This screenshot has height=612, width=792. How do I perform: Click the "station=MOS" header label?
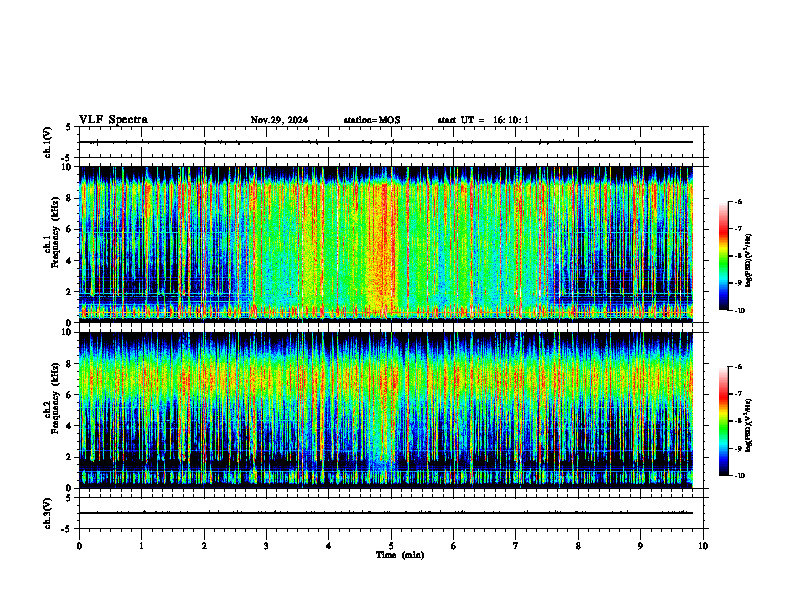pyautogui.click(x=372, y=120)
